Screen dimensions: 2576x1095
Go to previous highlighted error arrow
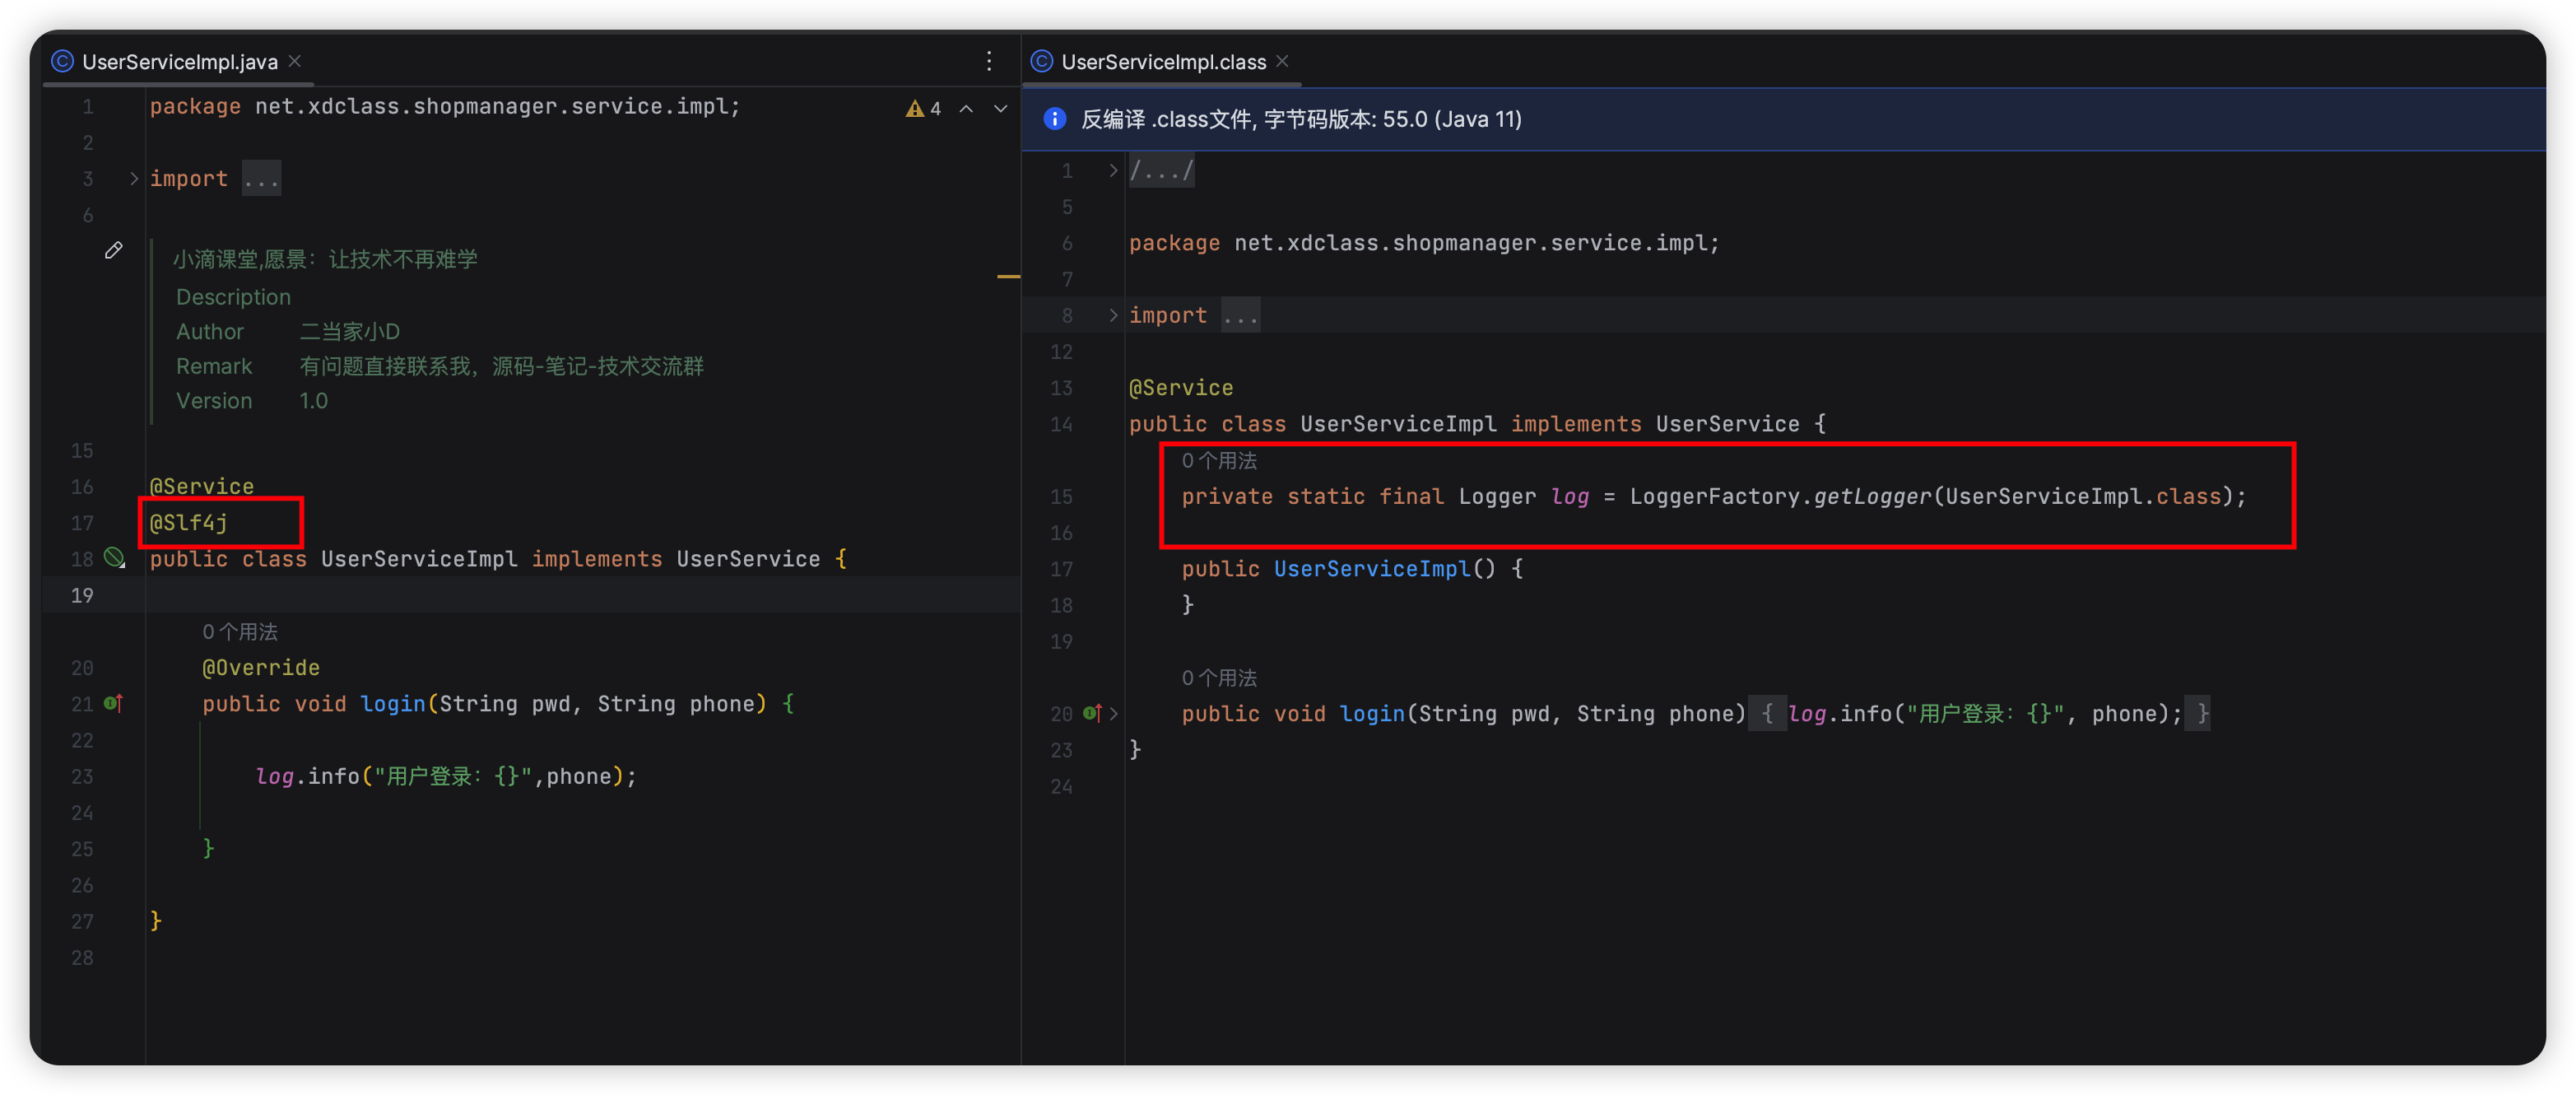point(966,109)
